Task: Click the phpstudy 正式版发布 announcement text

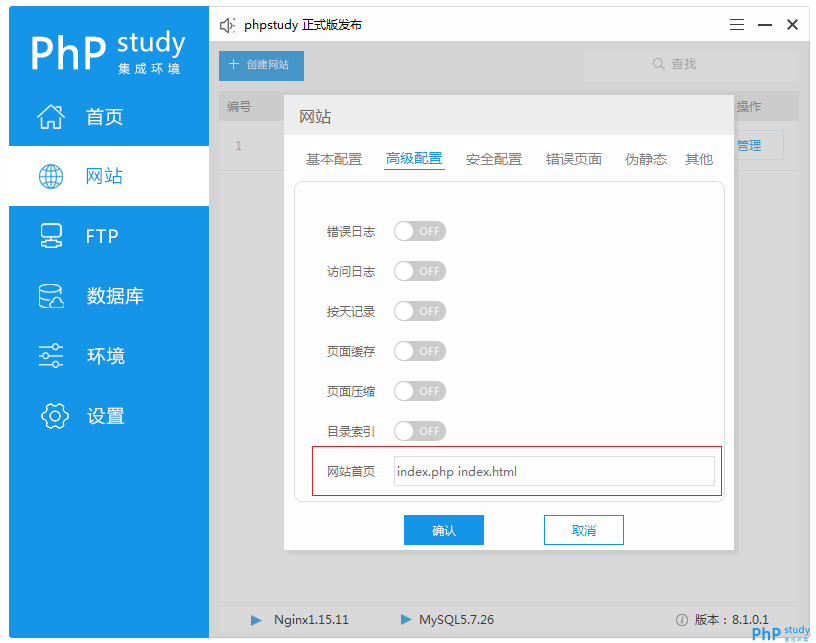Action: [302, 25]
